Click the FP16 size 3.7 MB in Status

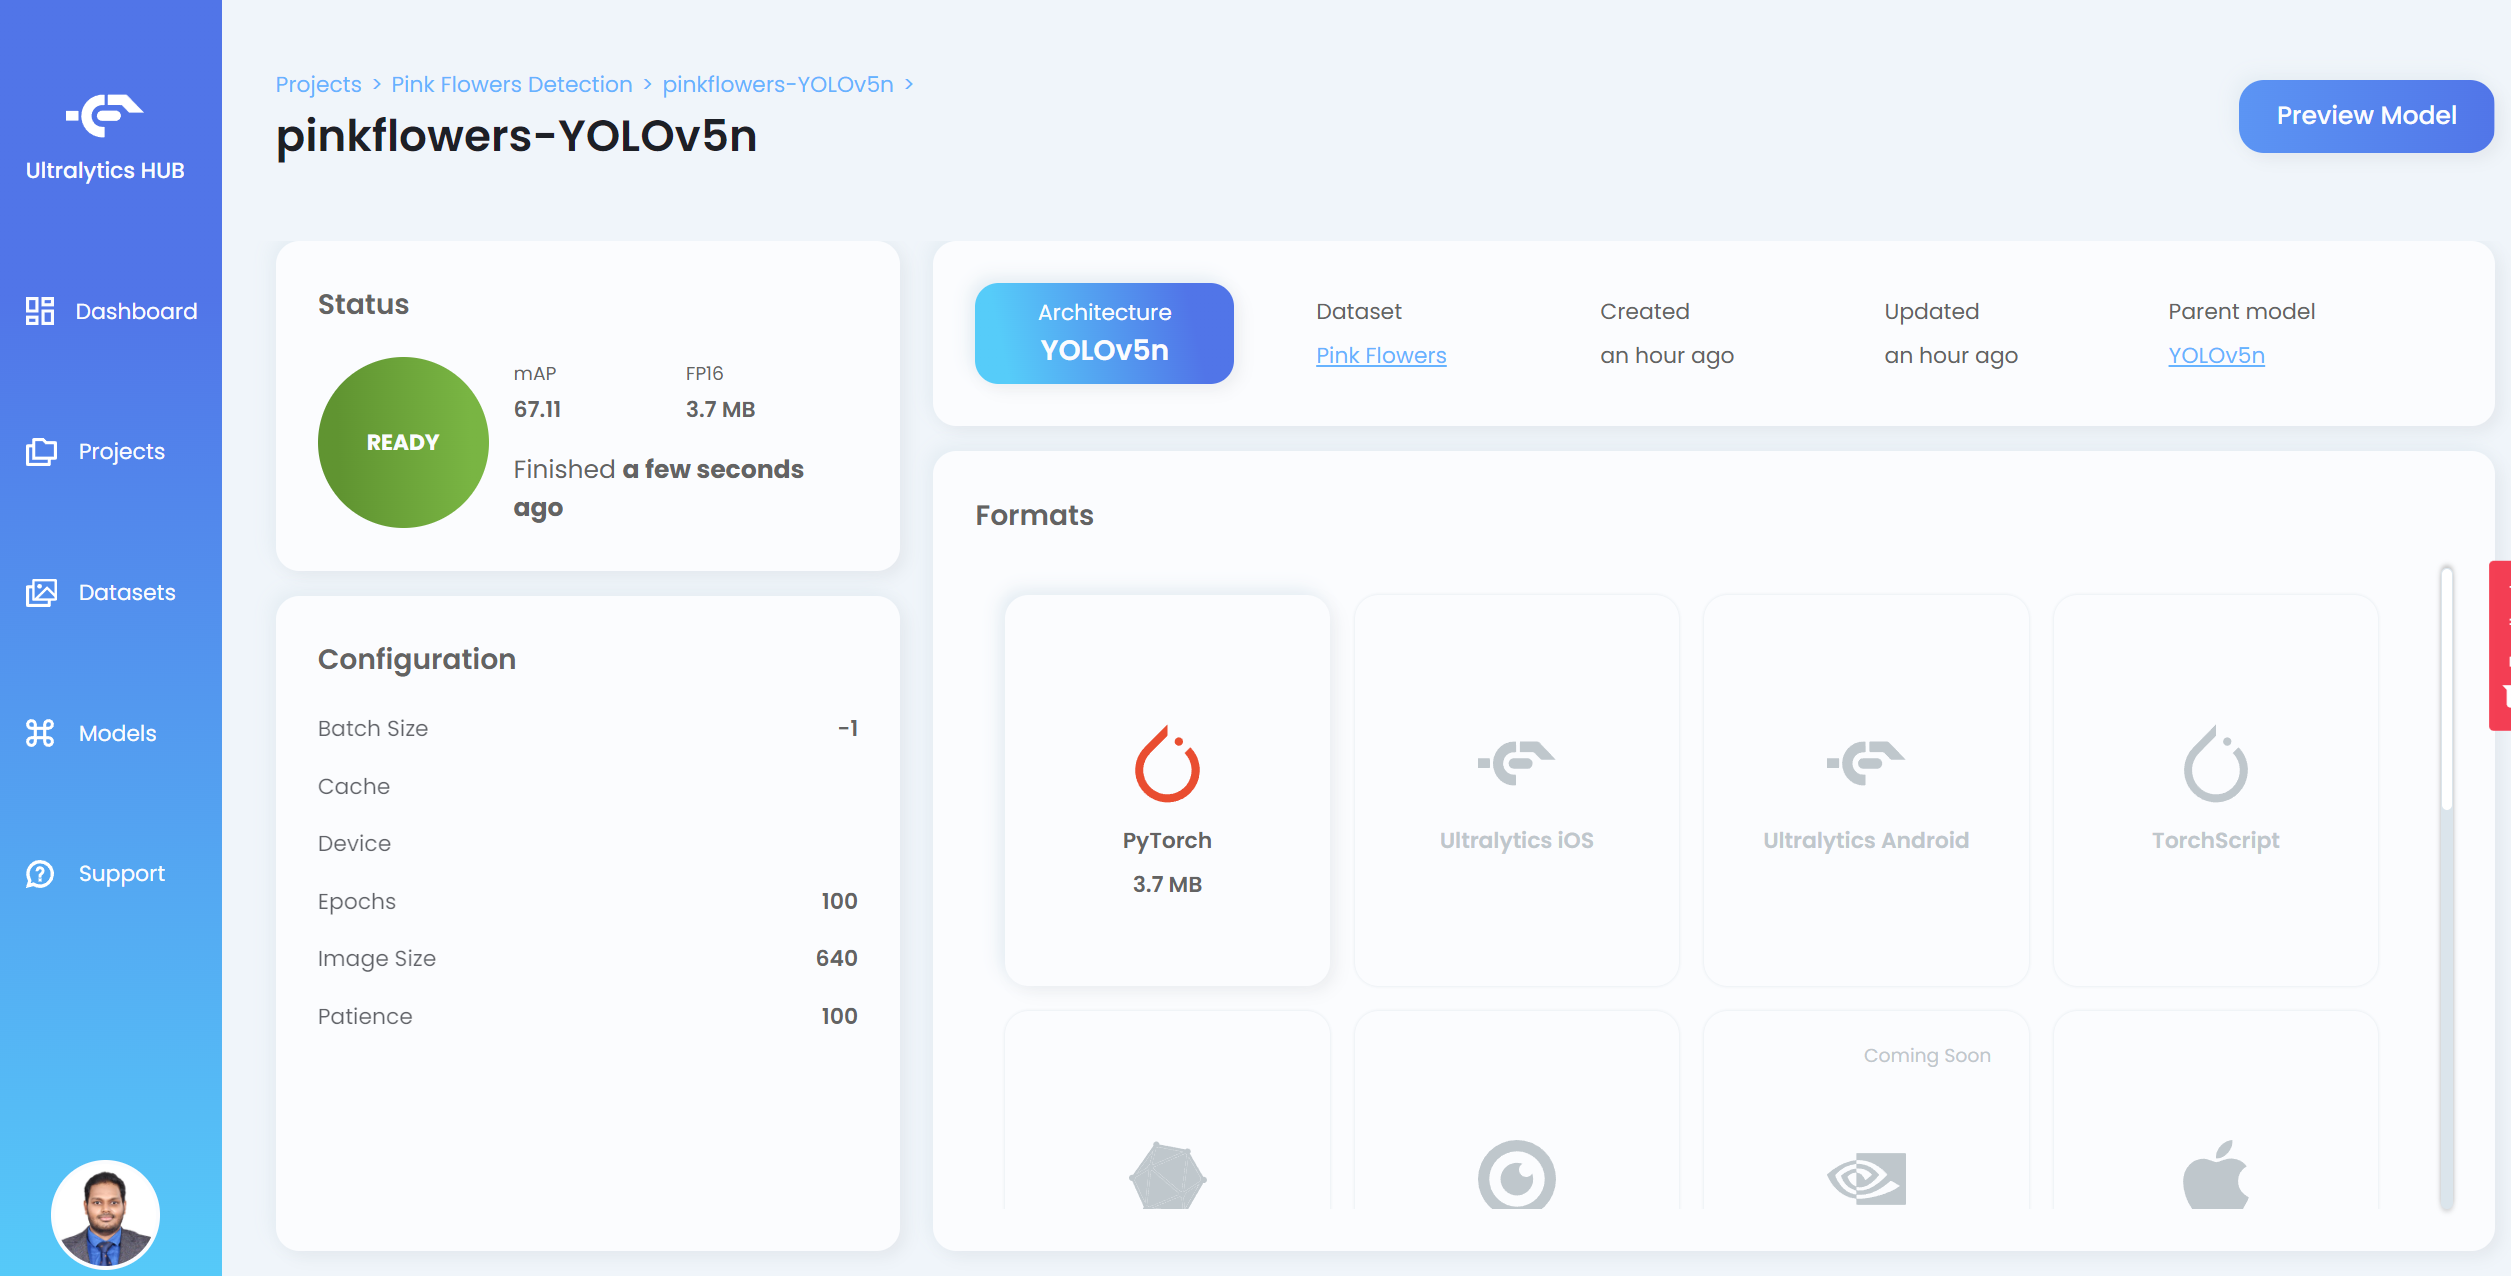[720, 409]
